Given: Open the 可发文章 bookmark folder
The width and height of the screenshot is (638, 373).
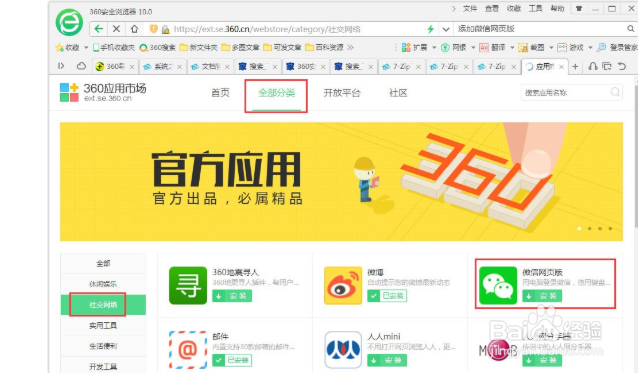Looking at the screenshot, I should click(x=282, y=48).
